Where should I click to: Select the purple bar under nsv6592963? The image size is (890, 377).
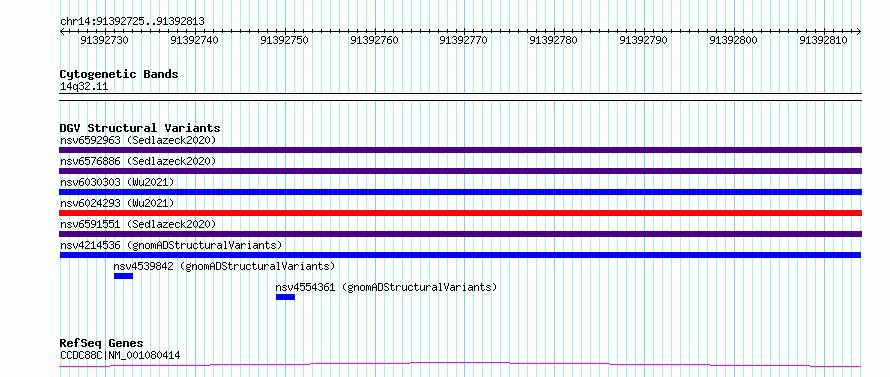click(460, 150)
